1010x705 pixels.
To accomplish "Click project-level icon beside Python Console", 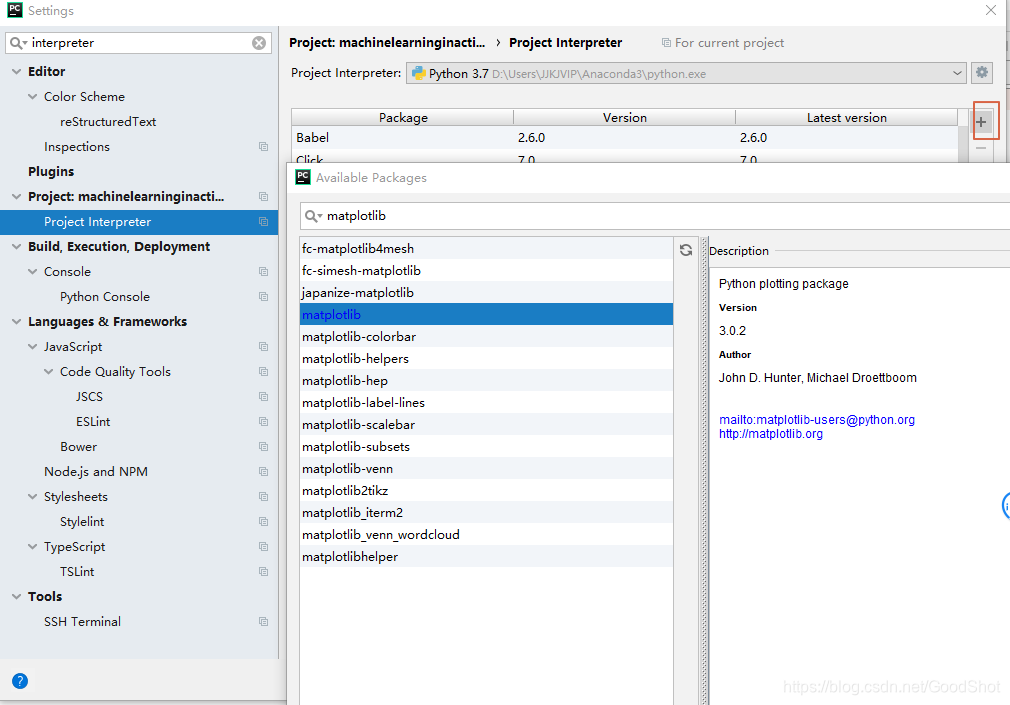I will click(263, 296).
